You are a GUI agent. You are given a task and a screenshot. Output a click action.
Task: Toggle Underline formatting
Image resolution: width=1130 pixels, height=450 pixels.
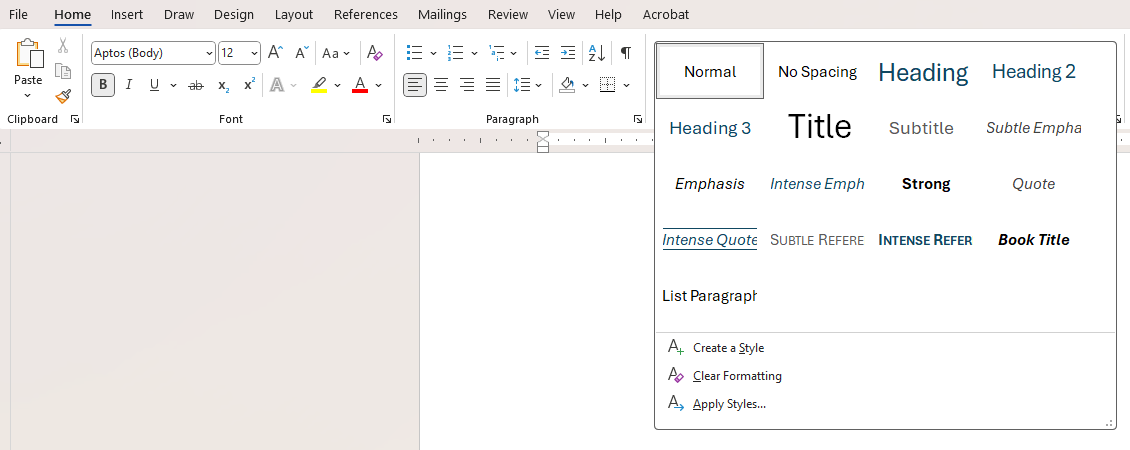pyautogui.click(x=154, y=85)
